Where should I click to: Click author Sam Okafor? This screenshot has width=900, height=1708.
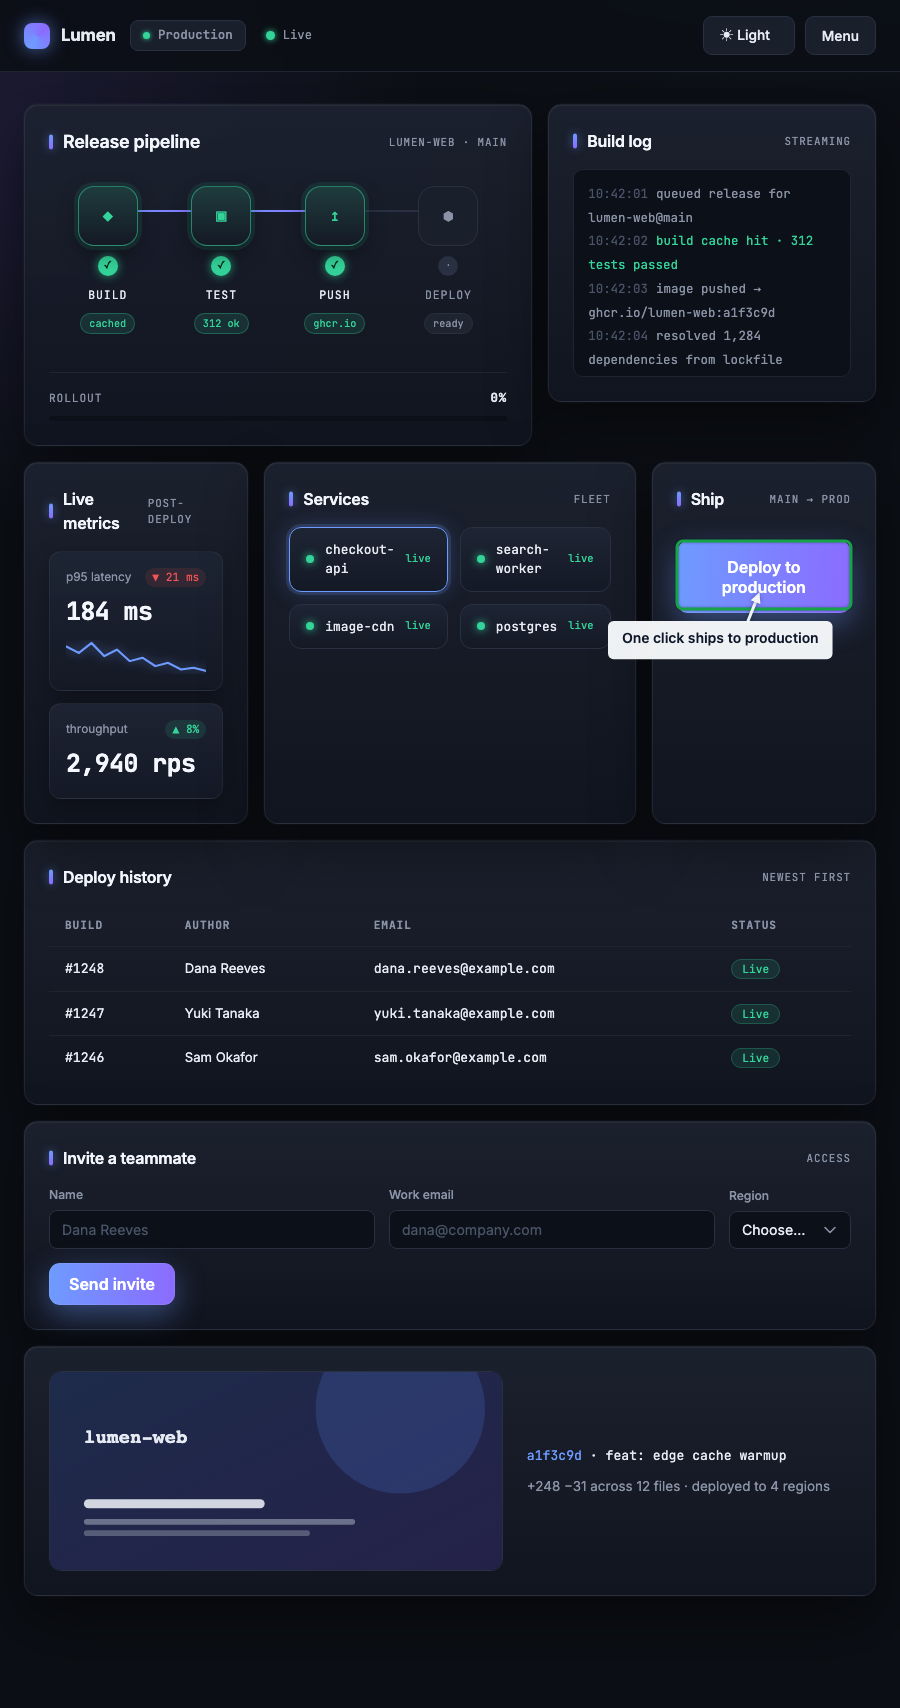[x=221, y=1057]
